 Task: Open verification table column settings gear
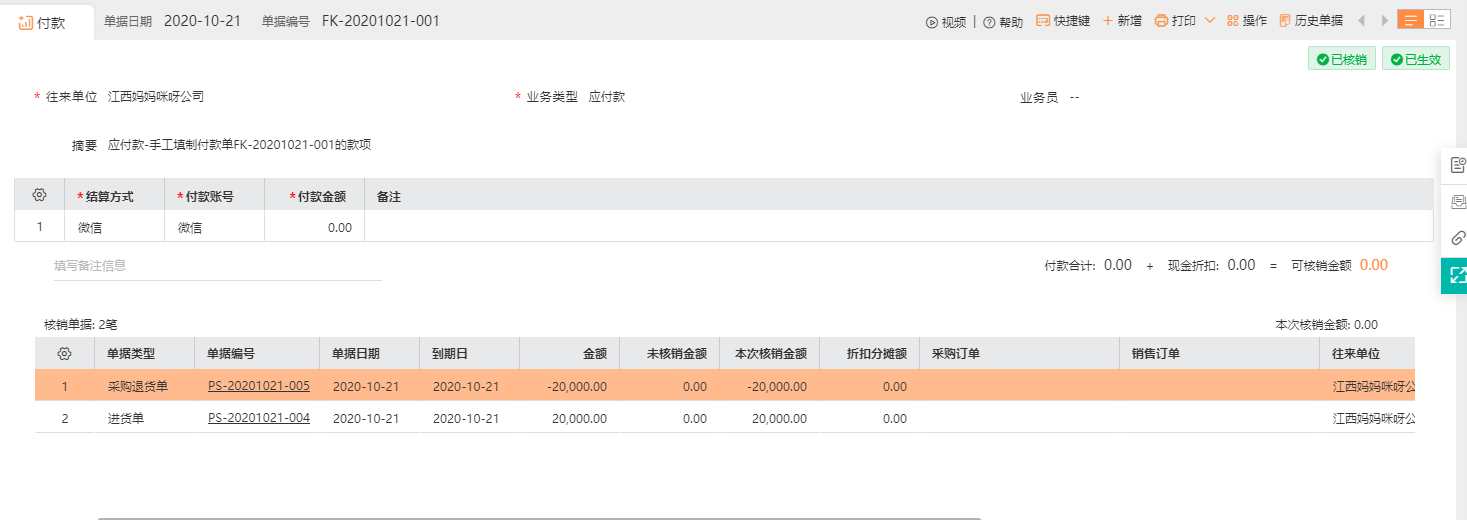pyautogui.click(x=64, y=354)
